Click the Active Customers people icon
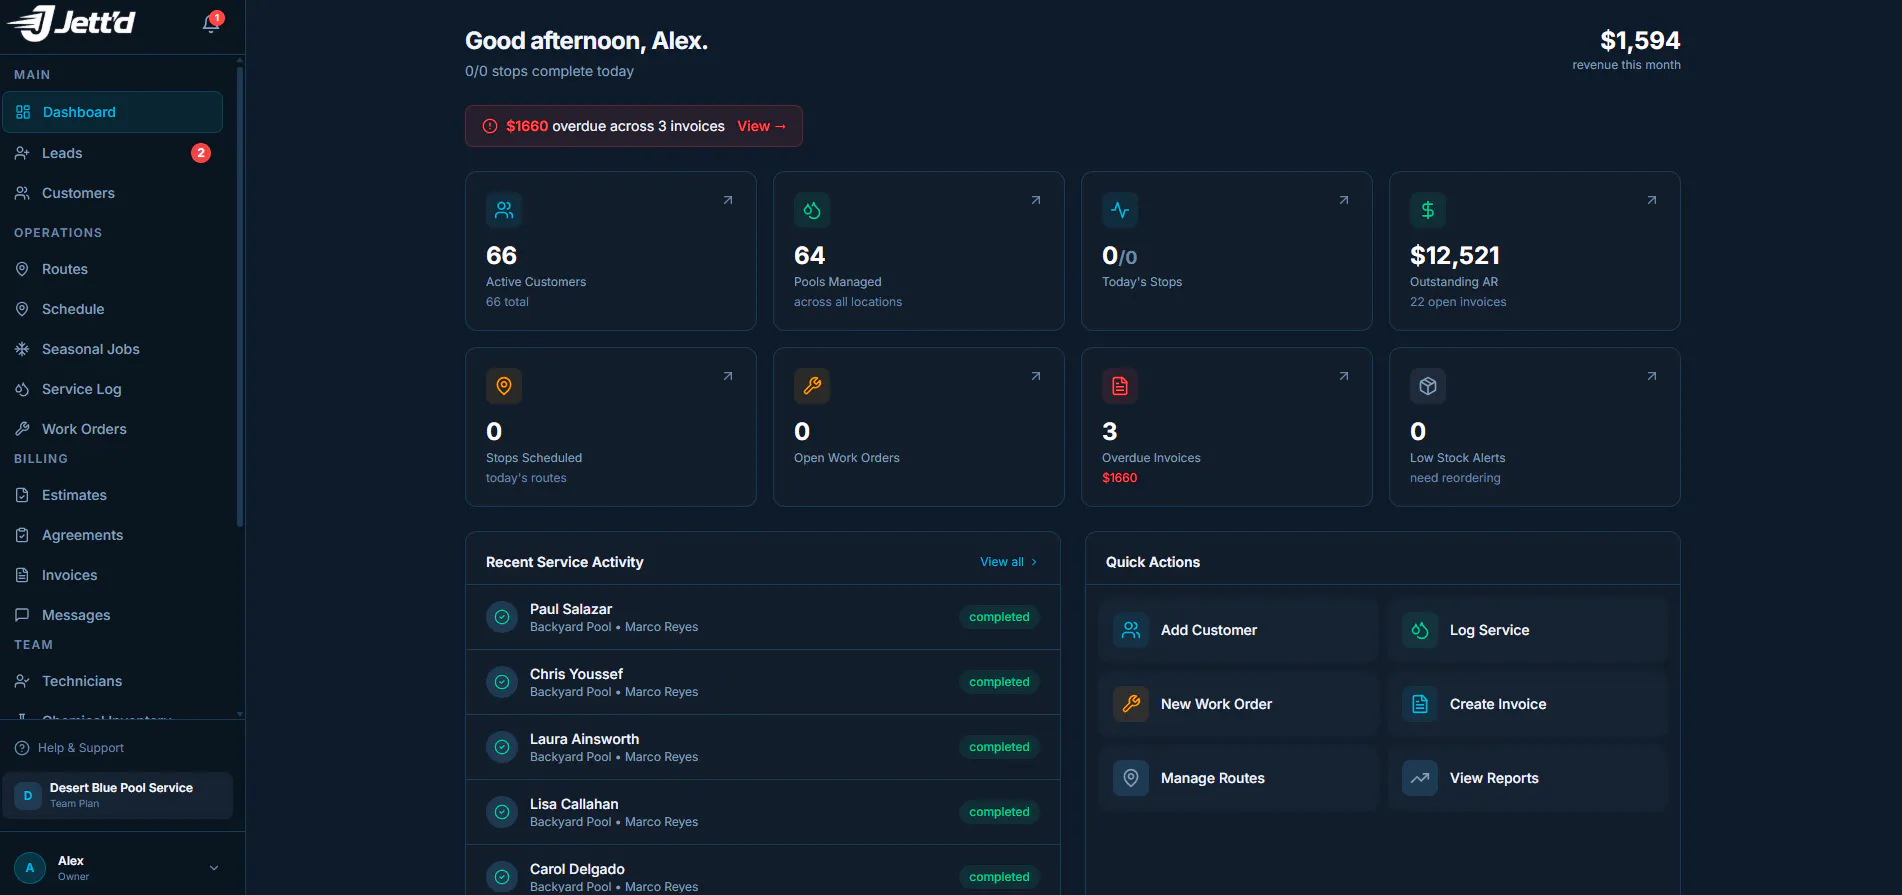 coord(504,210)
